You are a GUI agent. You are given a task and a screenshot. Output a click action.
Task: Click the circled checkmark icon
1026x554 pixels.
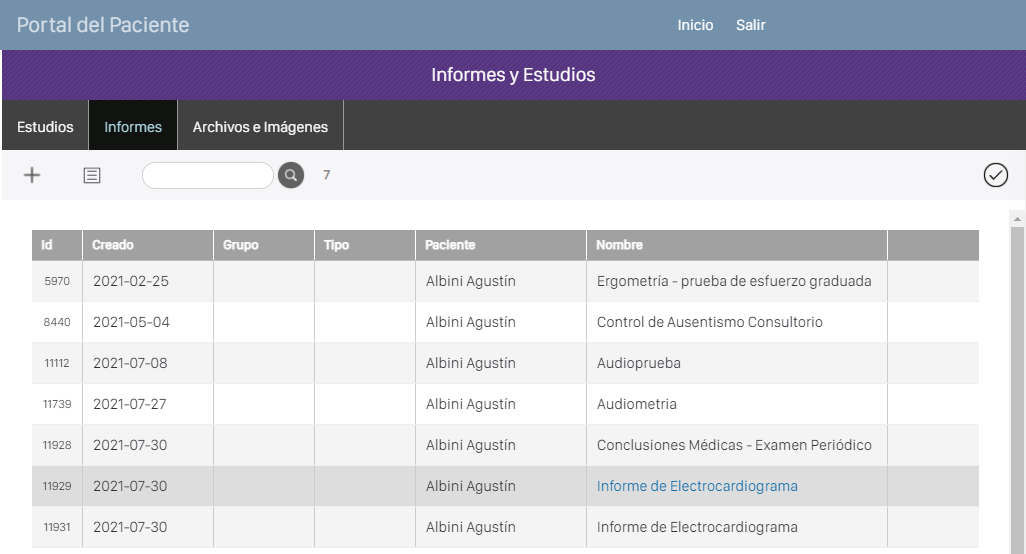pyautogui.click(x=995, y=175)
